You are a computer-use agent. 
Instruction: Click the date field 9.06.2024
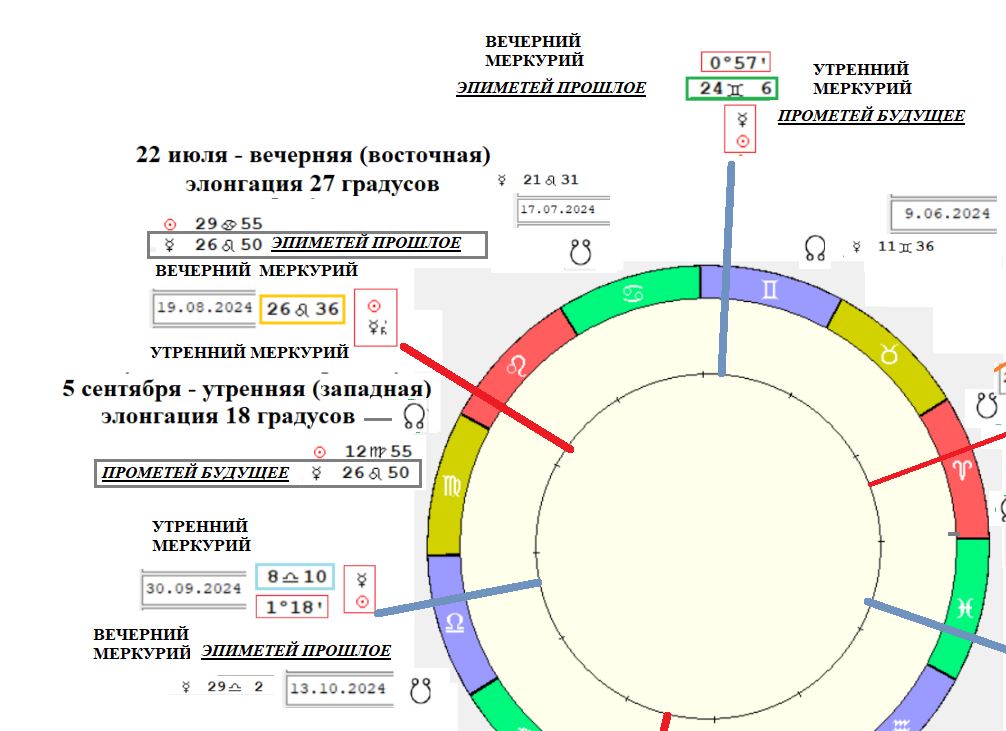point(944,214)
